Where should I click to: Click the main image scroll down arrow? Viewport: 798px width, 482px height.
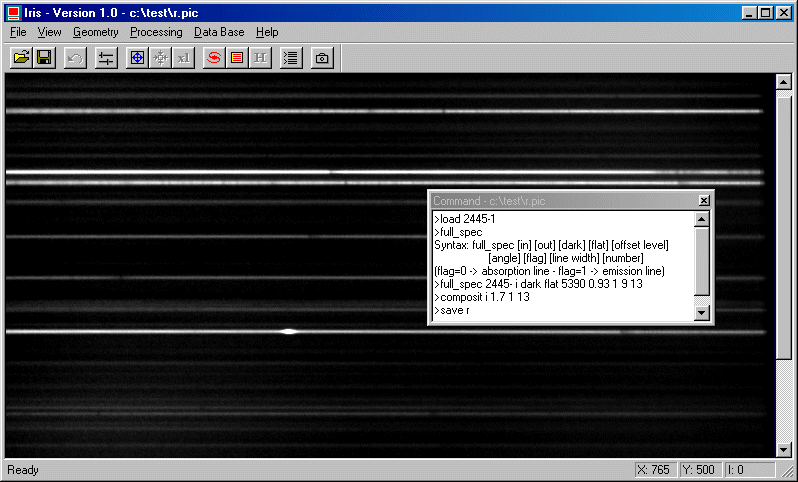click(x=783, y=449)
